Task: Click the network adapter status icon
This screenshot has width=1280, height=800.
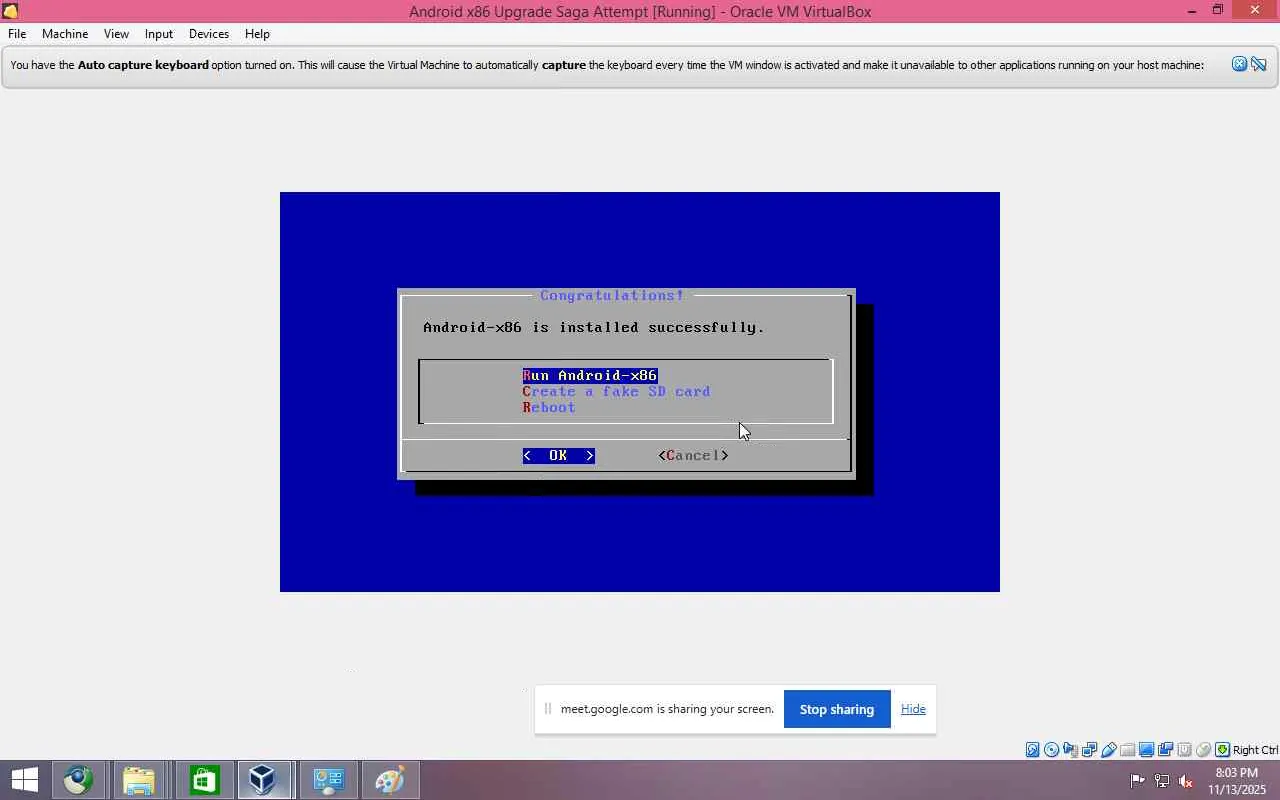Action: coord(1090,750)
